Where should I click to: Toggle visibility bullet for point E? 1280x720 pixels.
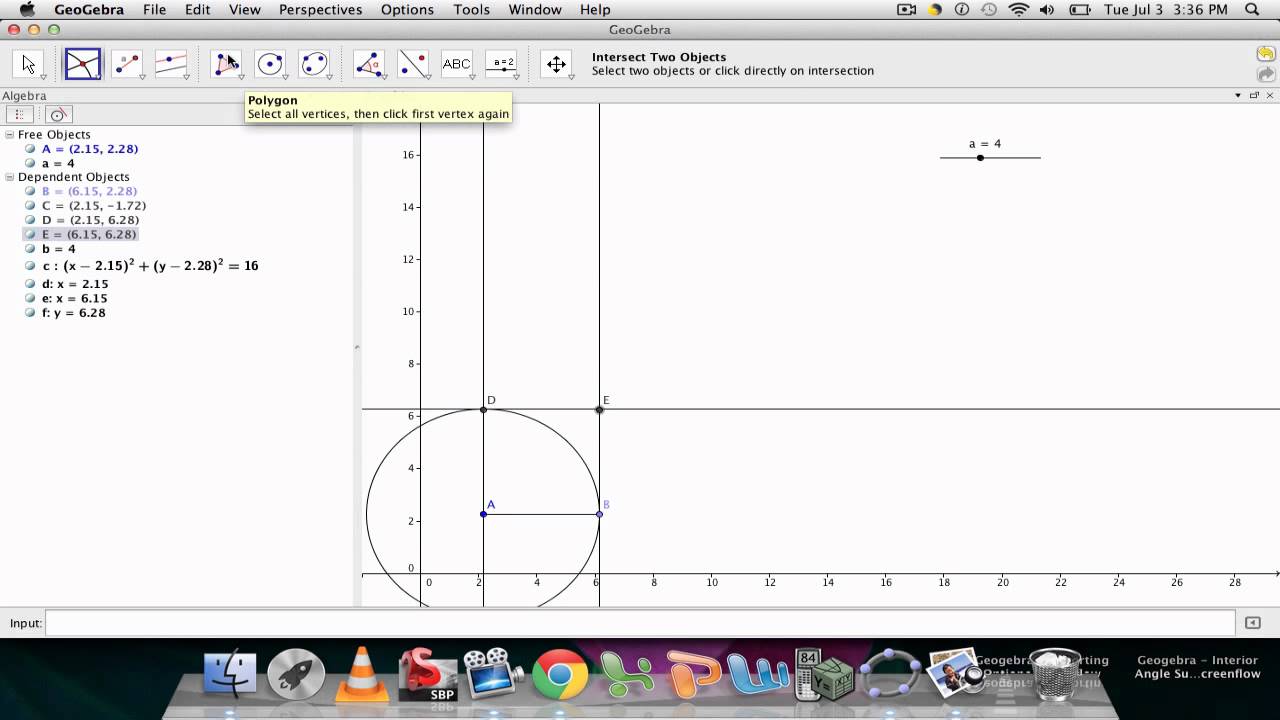point(30,234)
